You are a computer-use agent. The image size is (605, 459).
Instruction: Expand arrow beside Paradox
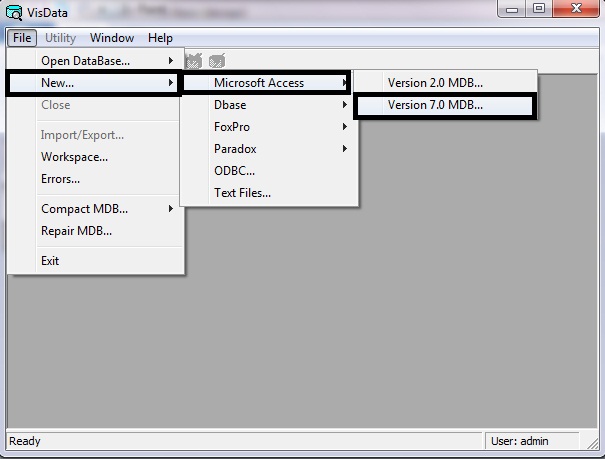tap(345, 149)
